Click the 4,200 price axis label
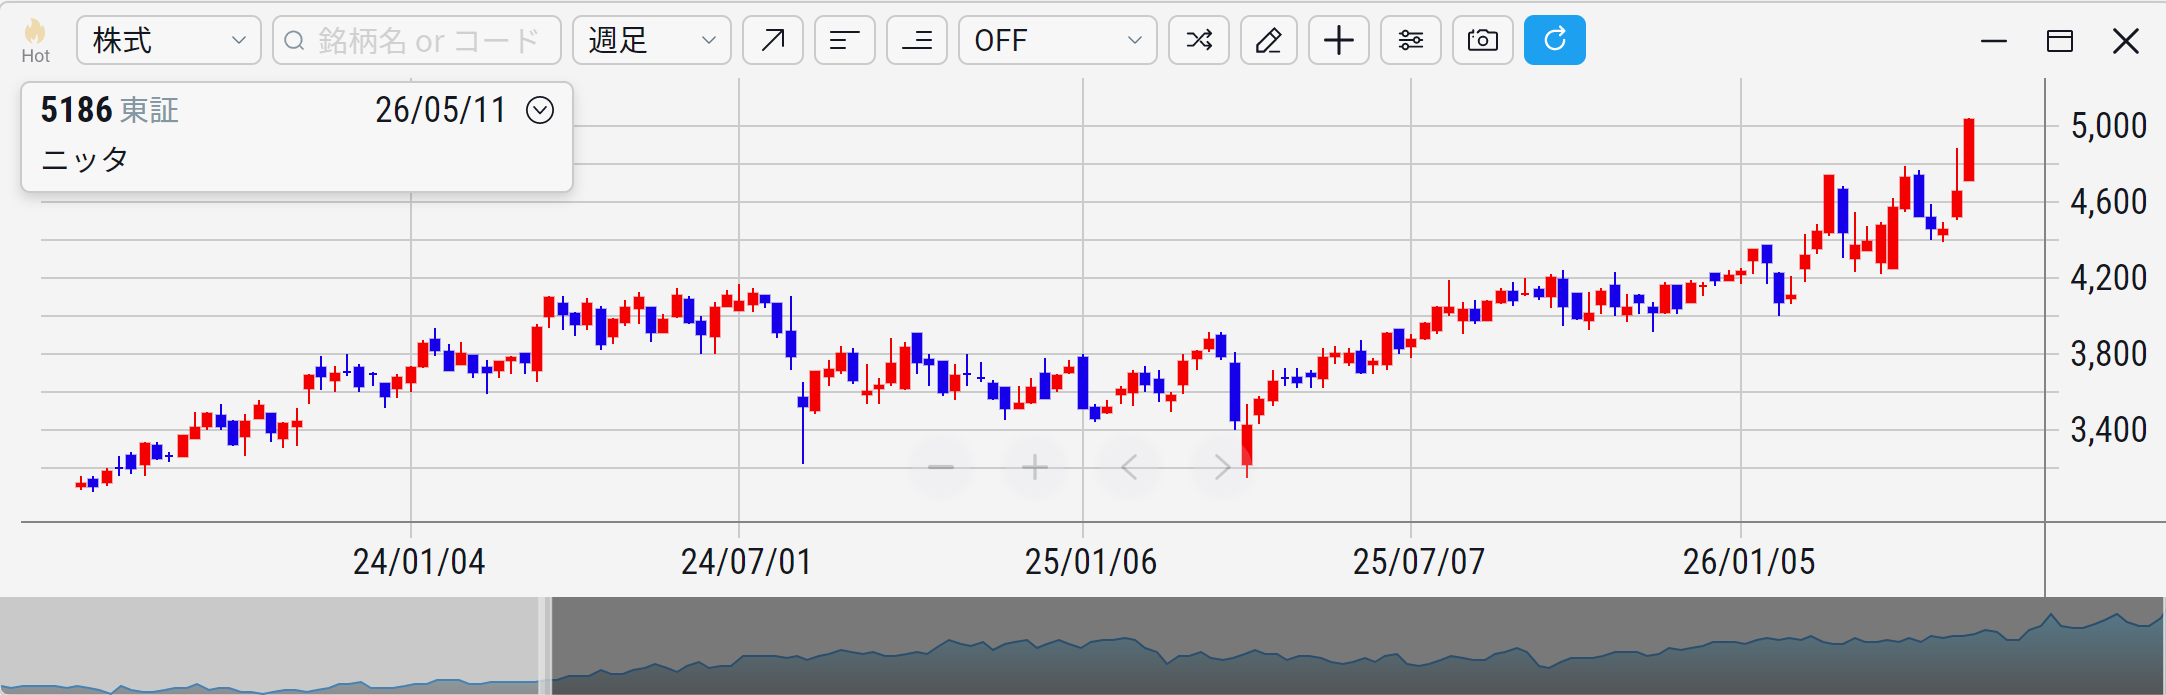The height and width of the screenshot is (695, 2166). pos(2108,278)
